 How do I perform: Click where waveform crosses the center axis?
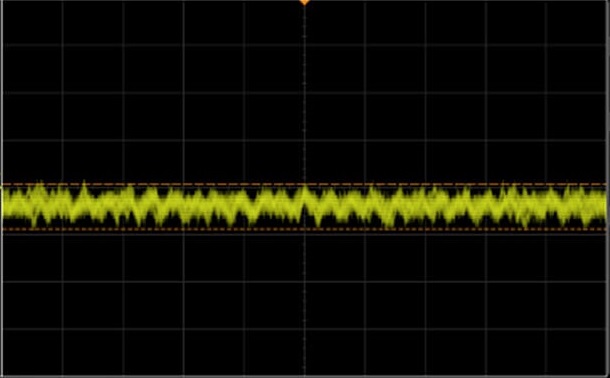pyautogui.click(x=305, y=204)
